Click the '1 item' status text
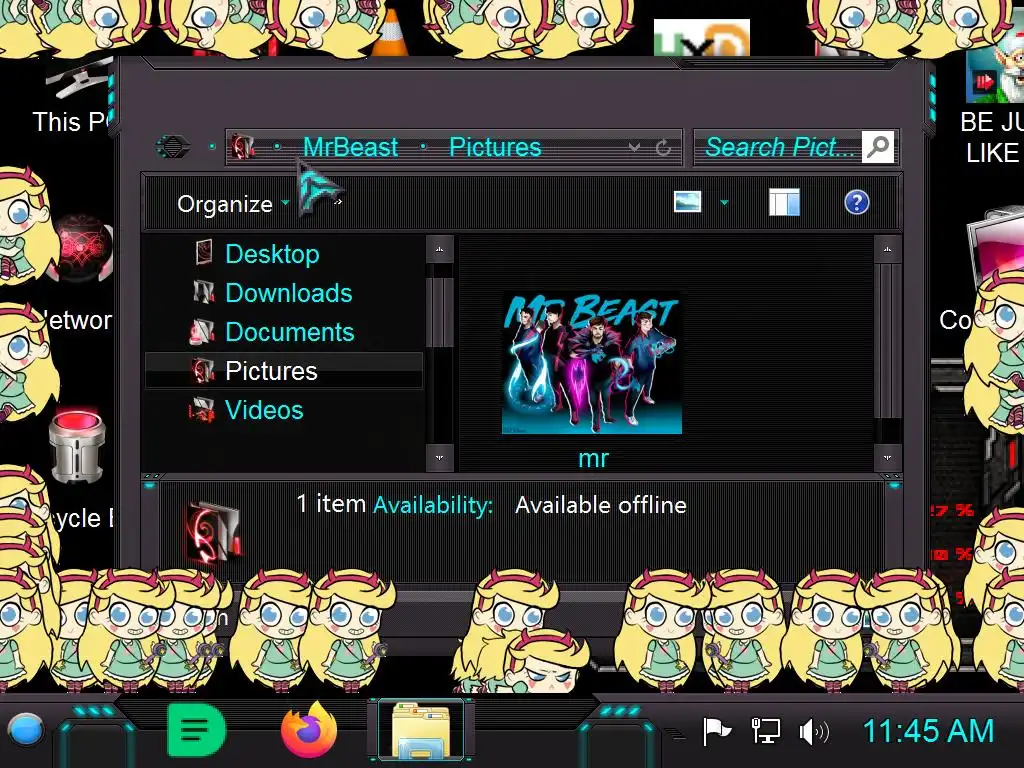This screenshot has width=1024, height=768. point(330,504)
